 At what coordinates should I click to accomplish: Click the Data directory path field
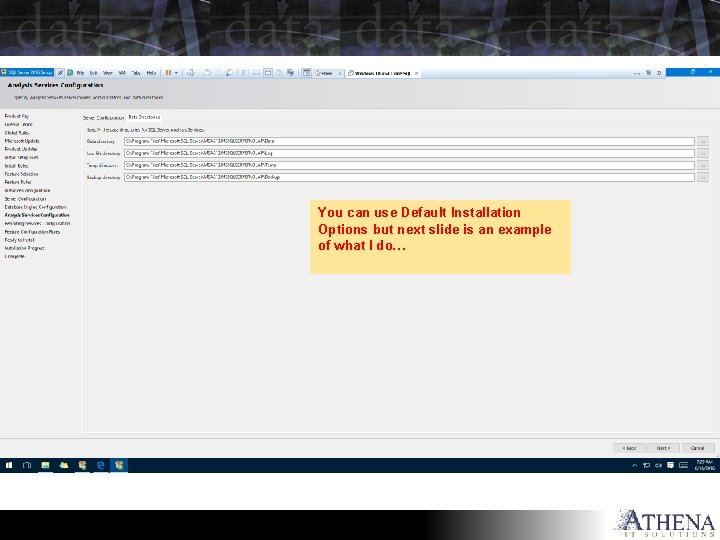409,141
